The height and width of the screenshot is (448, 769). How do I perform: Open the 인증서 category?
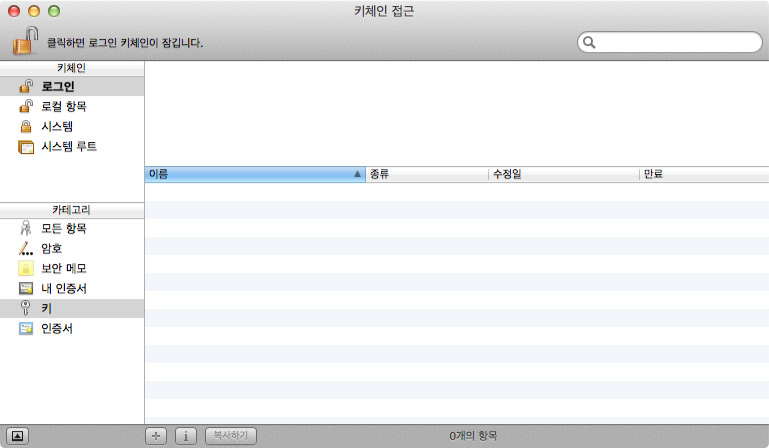[x=72, y=329]
